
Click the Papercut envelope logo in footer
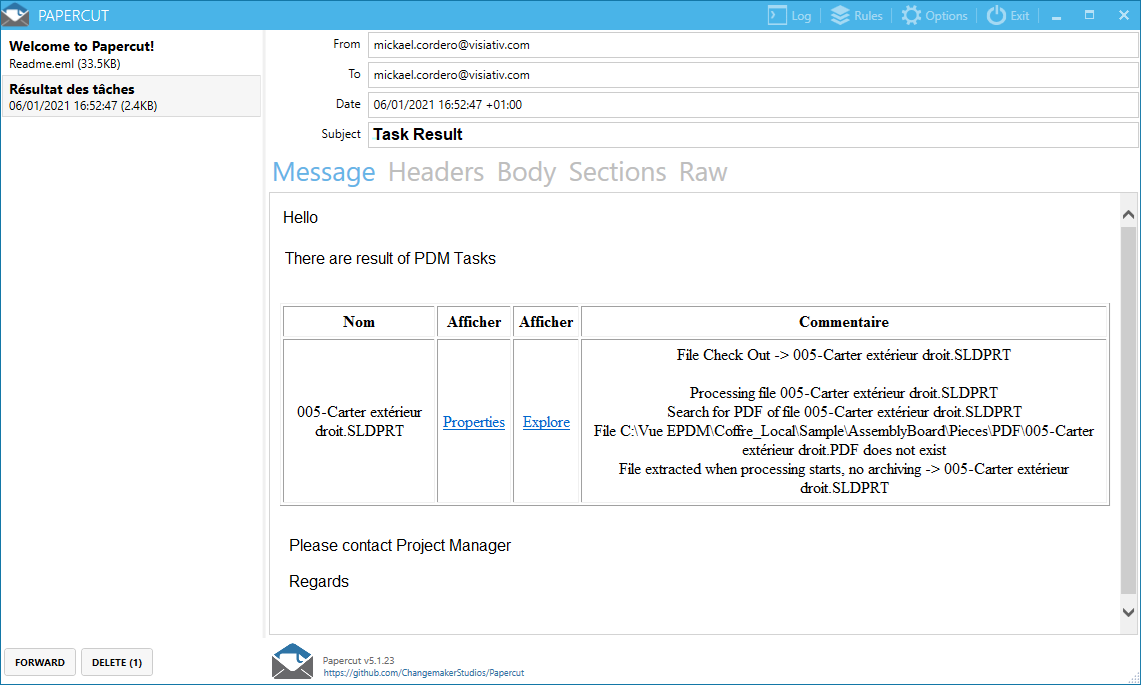pos(292,662)
